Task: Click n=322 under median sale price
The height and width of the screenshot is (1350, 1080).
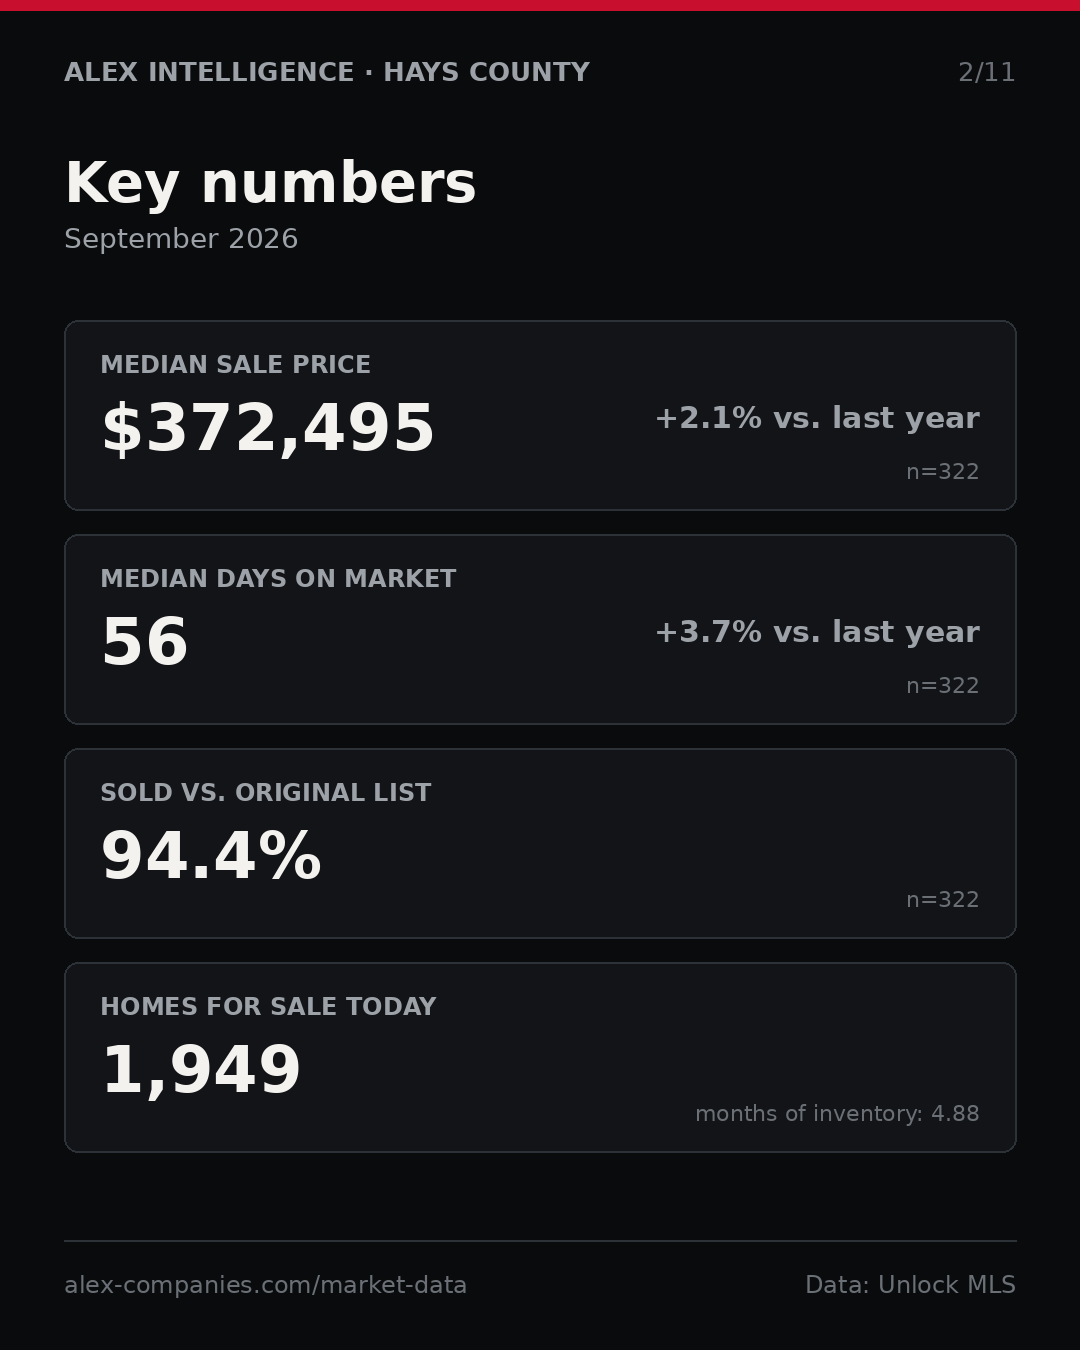Action: tap(943, 472)
